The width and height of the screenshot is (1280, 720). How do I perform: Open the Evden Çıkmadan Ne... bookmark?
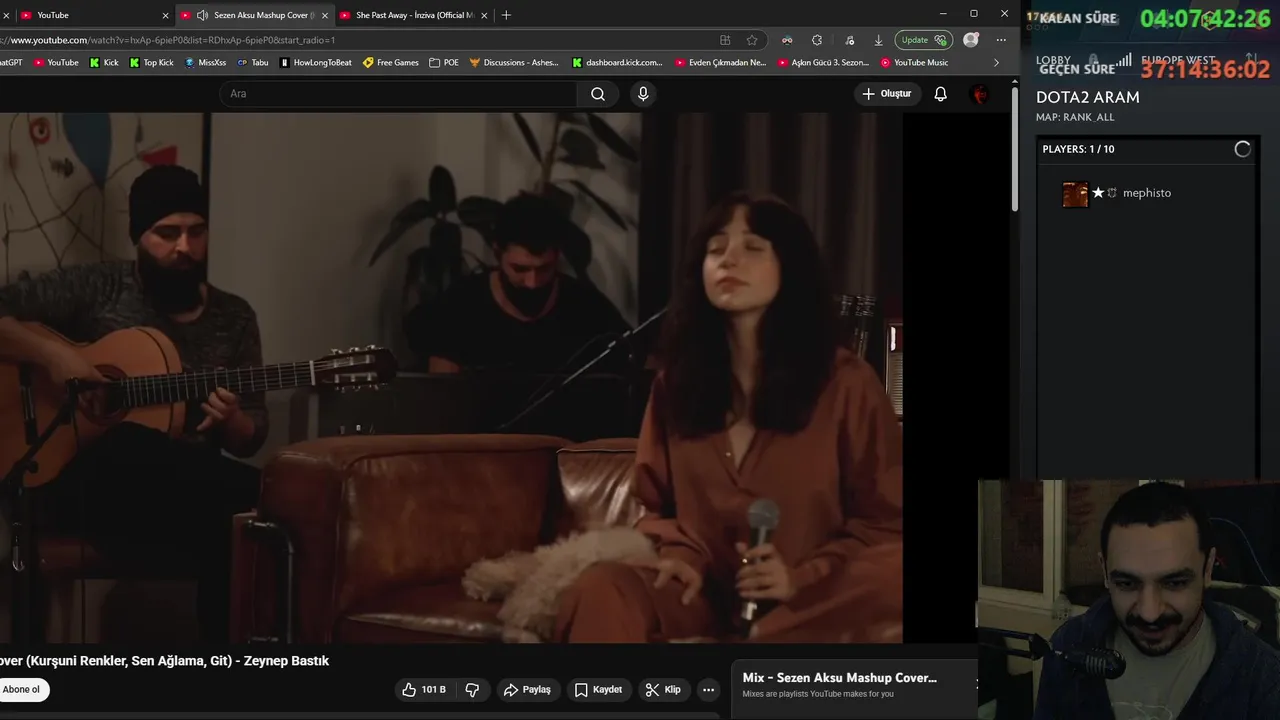click(x=720, y=62)
